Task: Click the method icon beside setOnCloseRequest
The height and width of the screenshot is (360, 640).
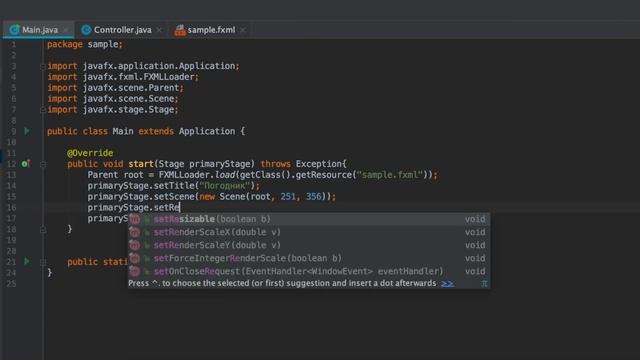Action: pos(135,271)
